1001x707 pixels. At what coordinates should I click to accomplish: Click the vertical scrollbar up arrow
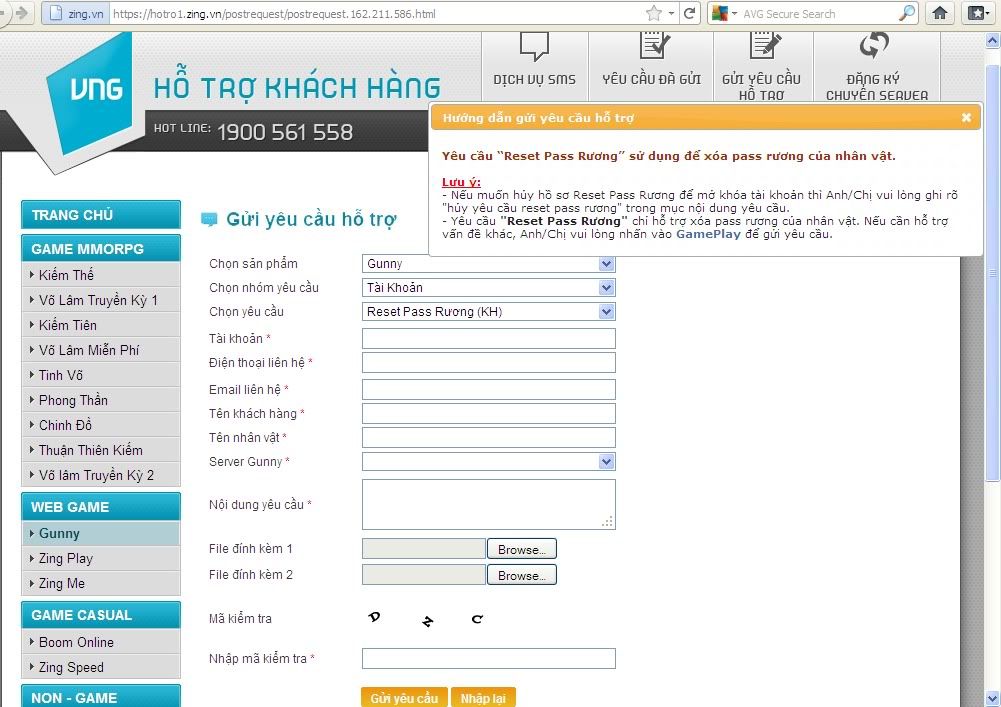coord(992,41)
